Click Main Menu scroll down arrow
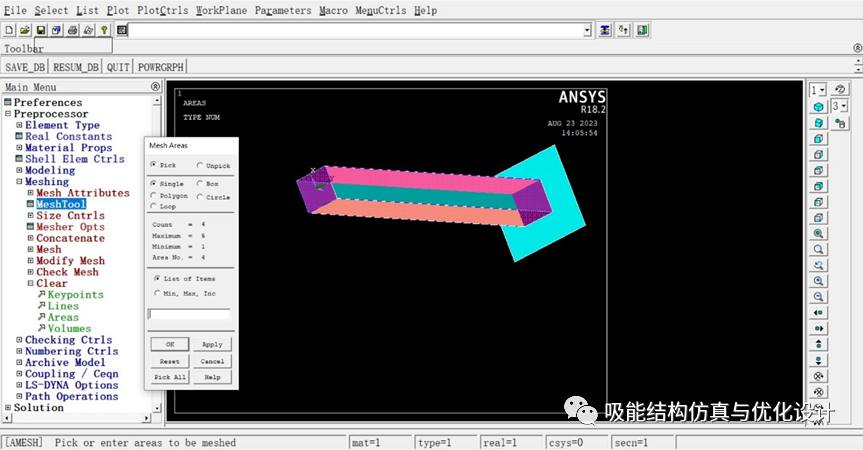This screenshot has width=863, height=450. 157,408
